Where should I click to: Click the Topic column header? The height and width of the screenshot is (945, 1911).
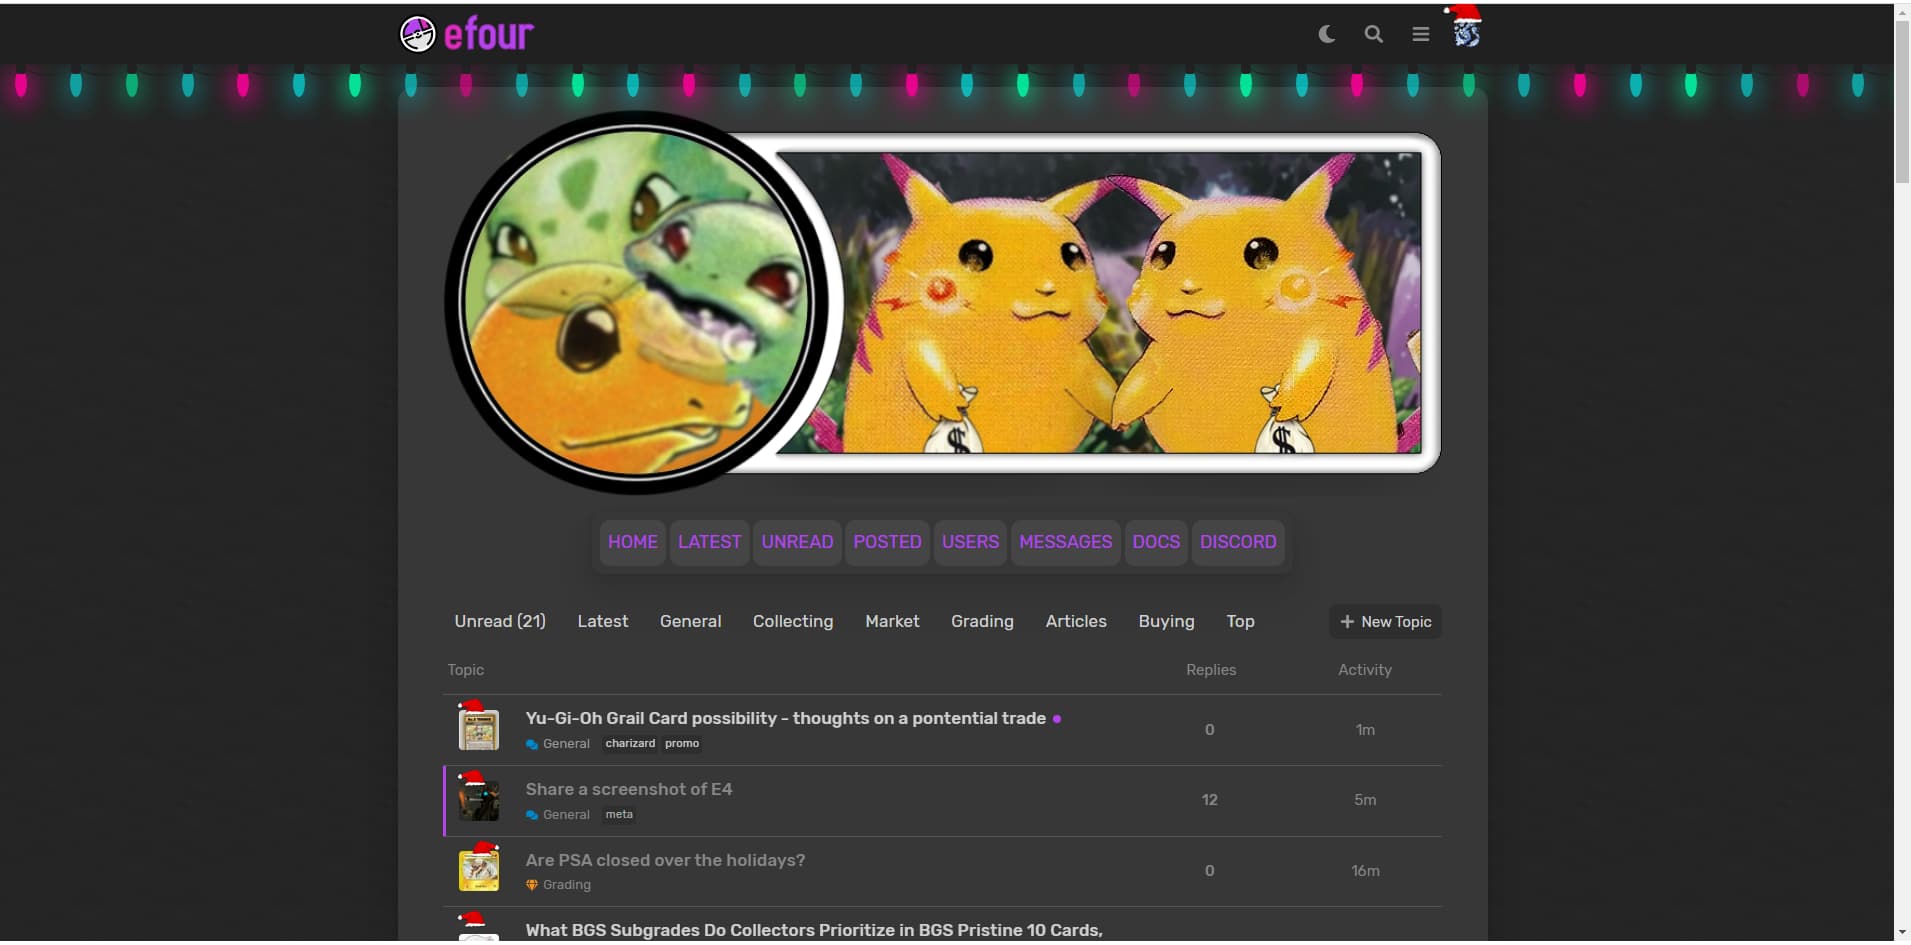[x=465, y=670]
